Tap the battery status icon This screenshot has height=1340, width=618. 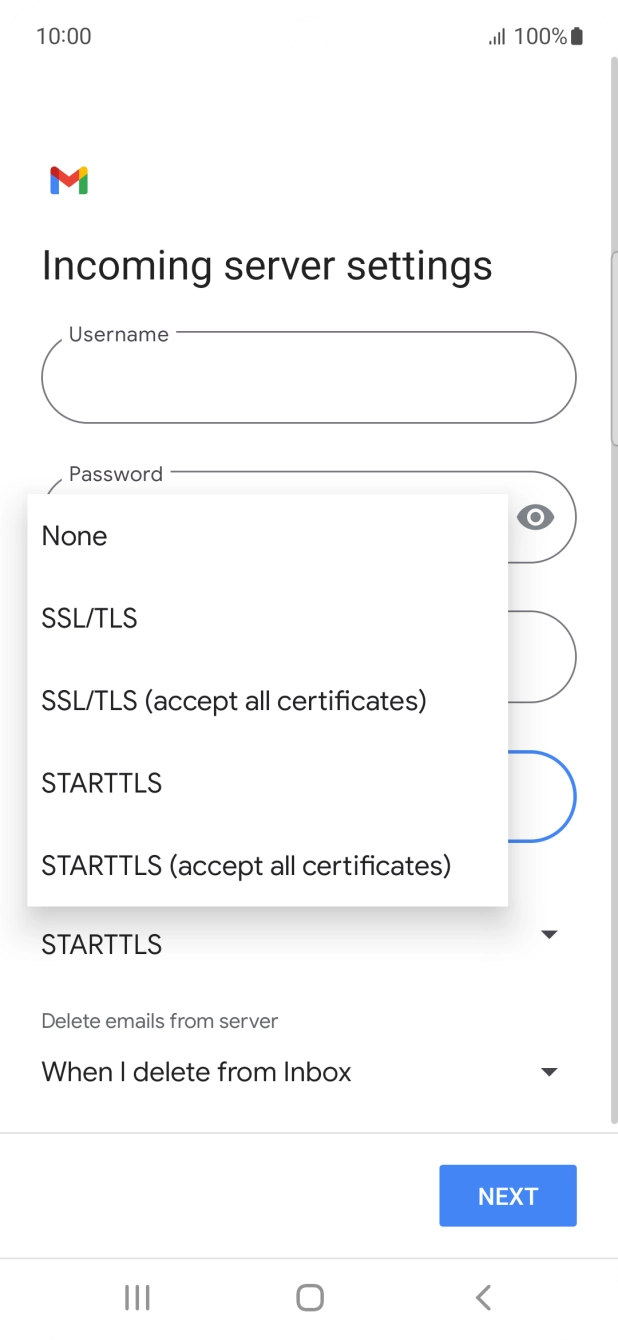577,37
